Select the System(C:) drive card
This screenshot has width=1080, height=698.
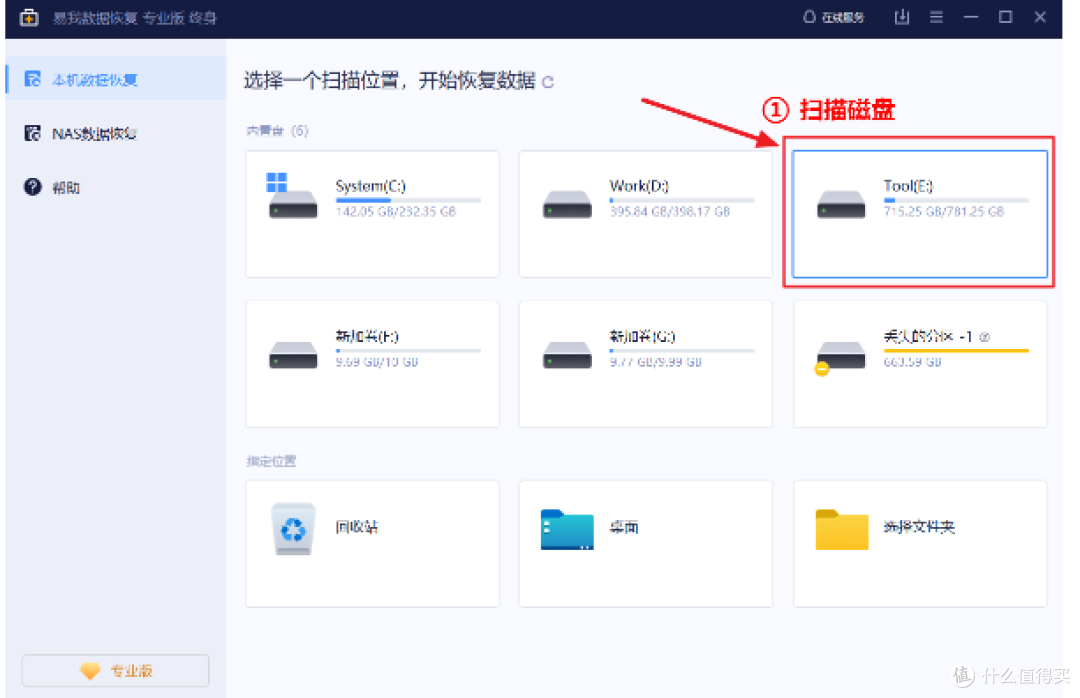point(372,214)
